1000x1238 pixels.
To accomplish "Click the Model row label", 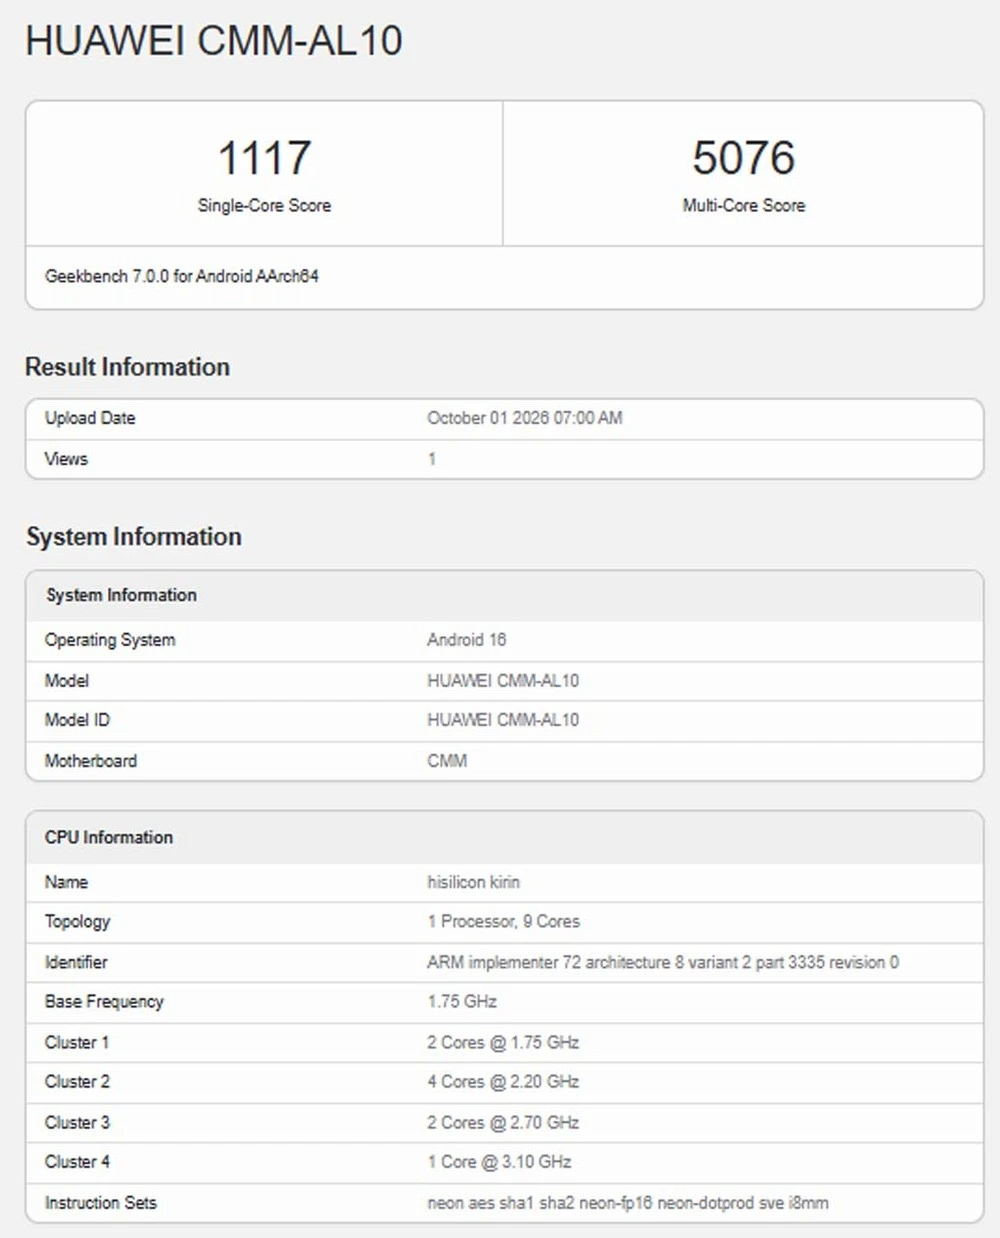I will tap(66, 681).
